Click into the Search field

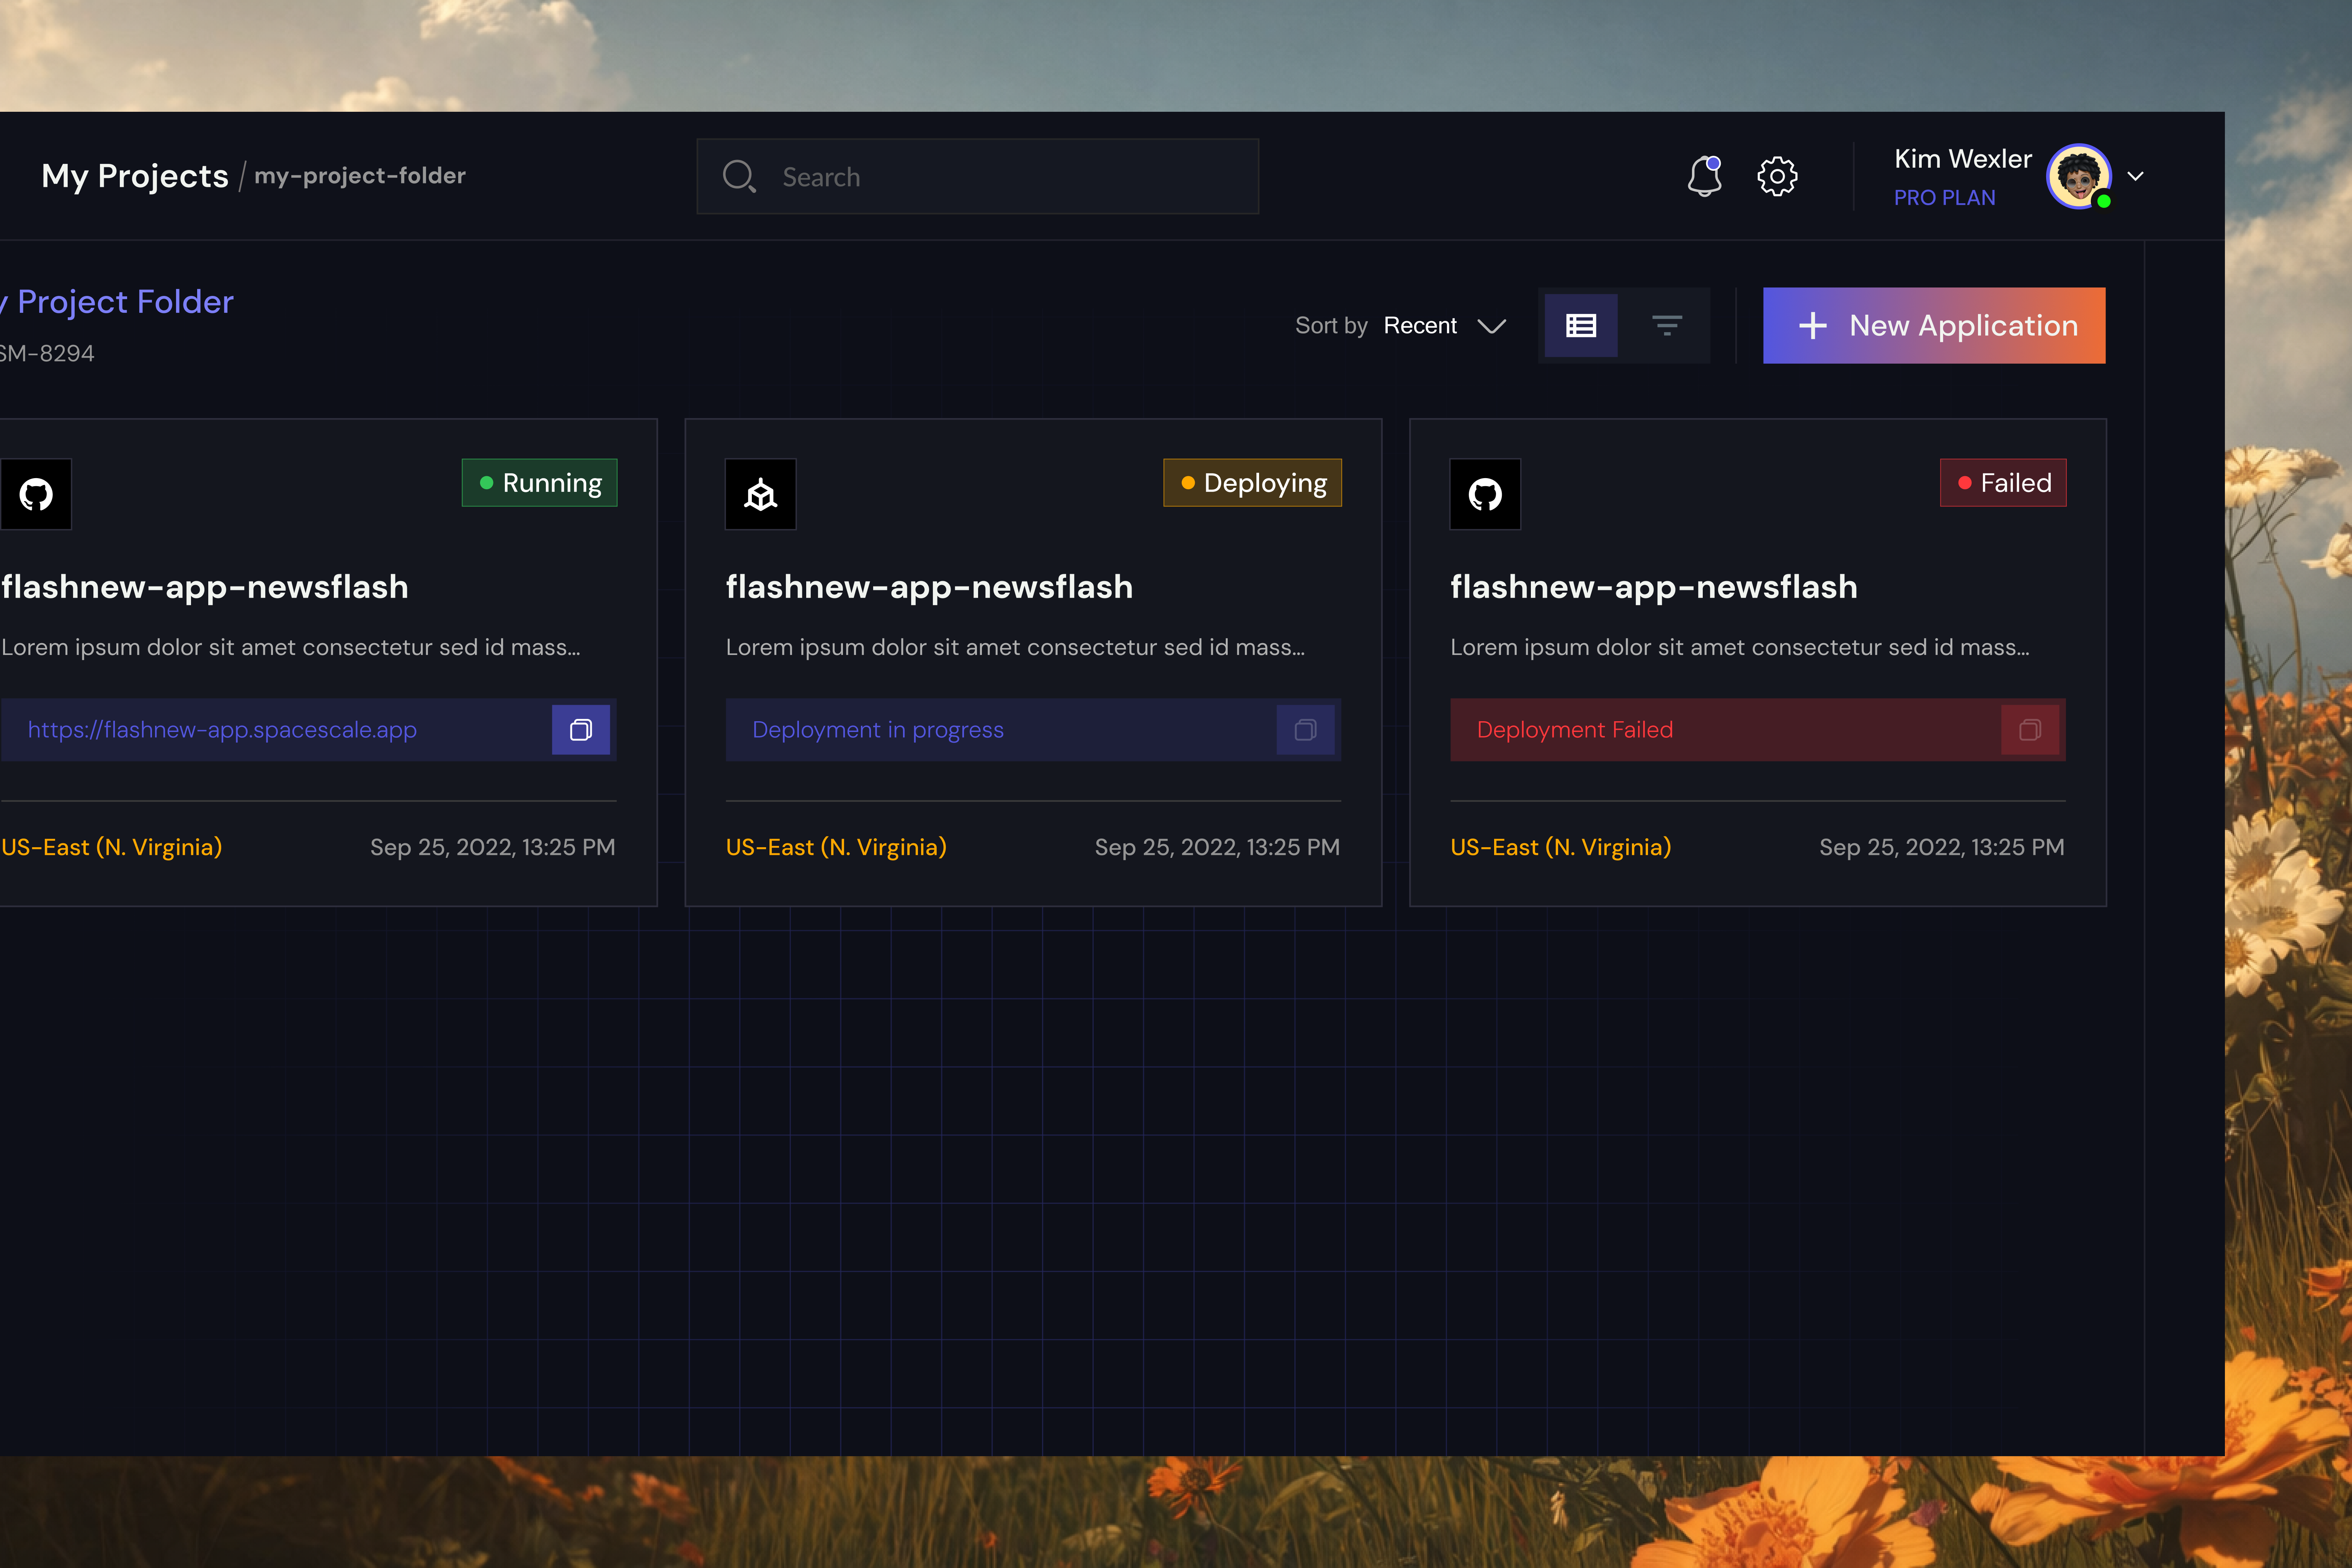coord(1000,177)
